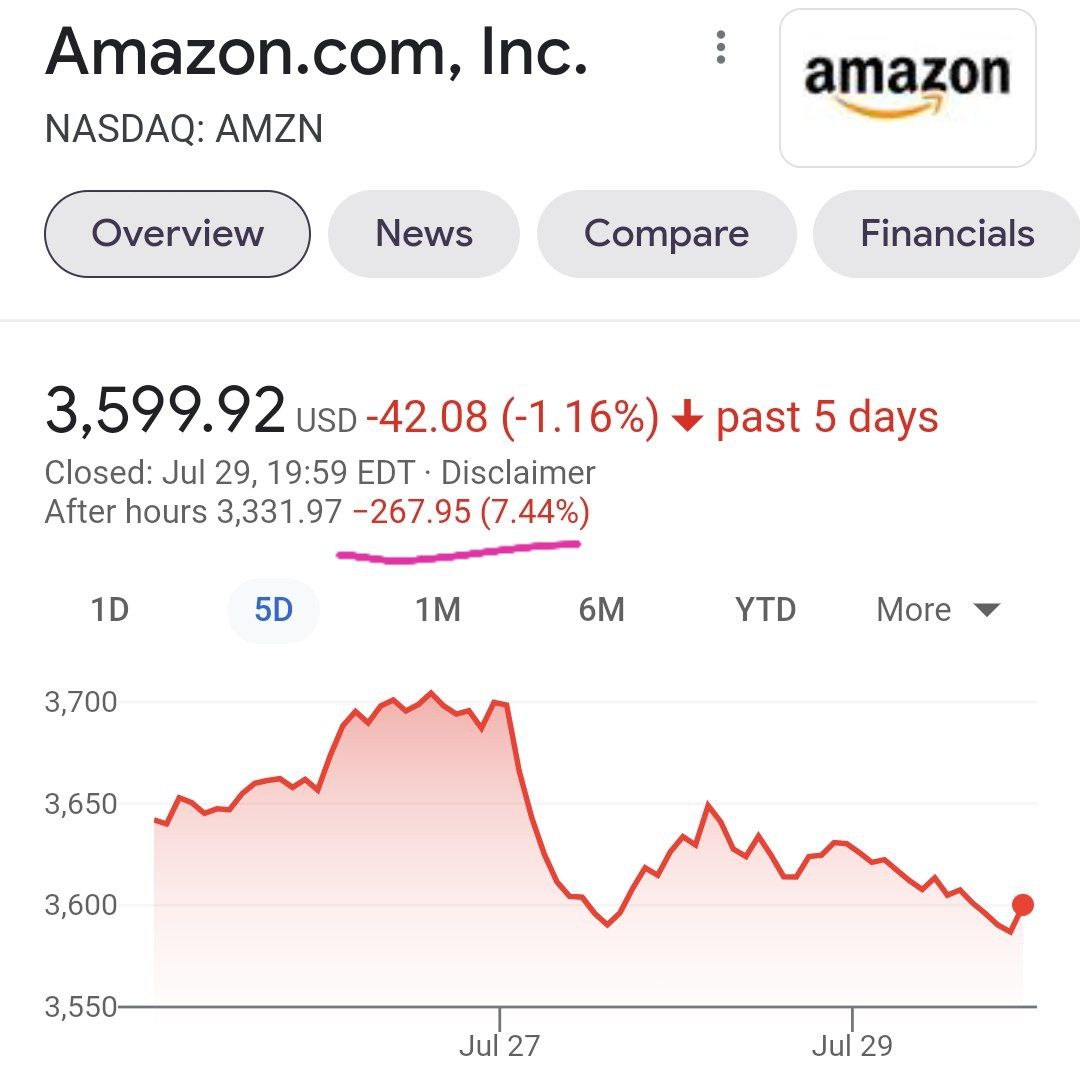Switch chart to 6M range
The width and height of the screenshot is (1080, 1090).
[x=601, y=609]
